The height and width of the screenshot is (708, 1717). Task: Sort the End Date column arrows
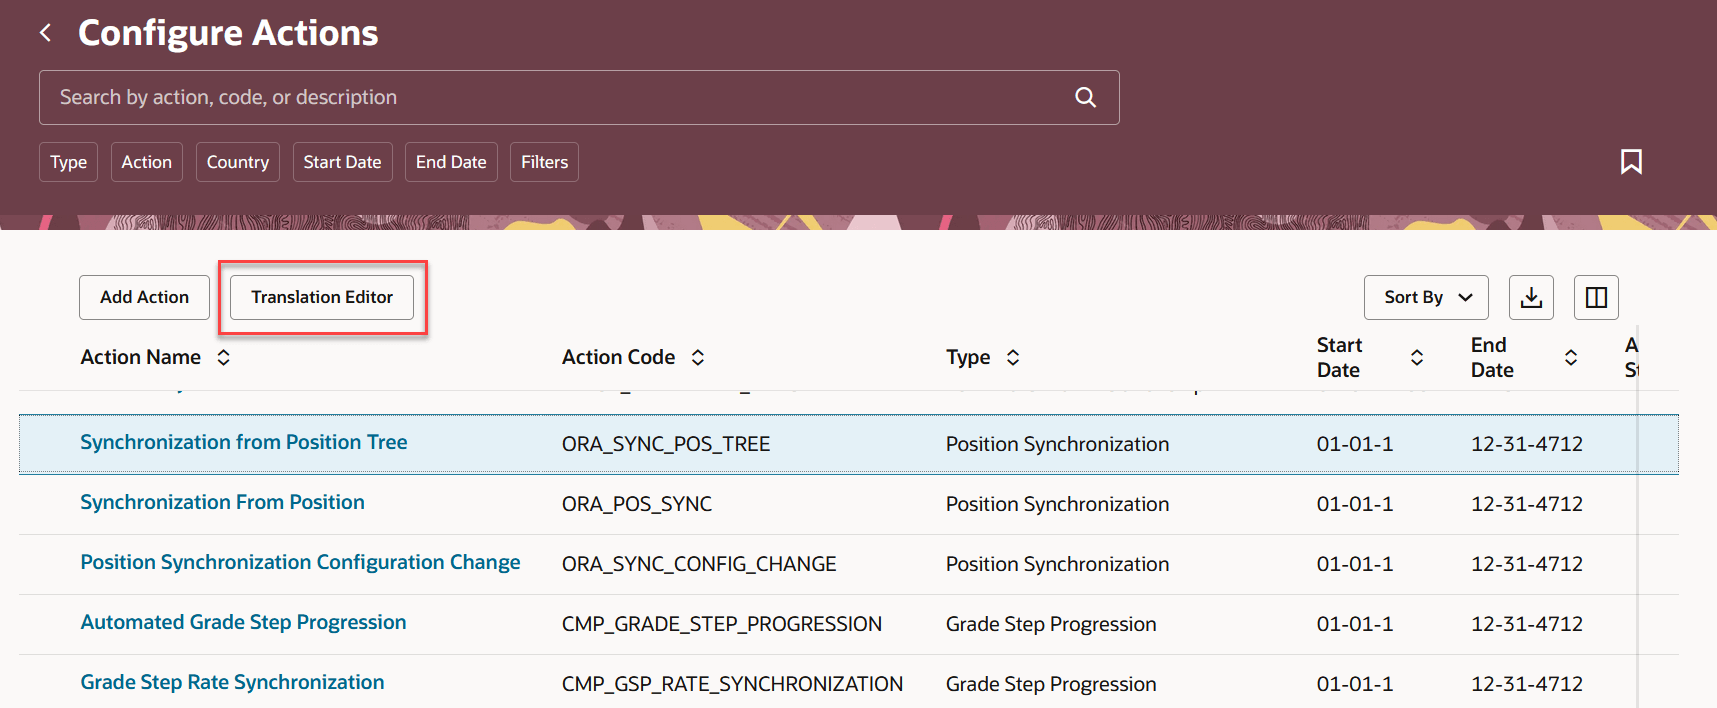click(x=1571, y=357)
